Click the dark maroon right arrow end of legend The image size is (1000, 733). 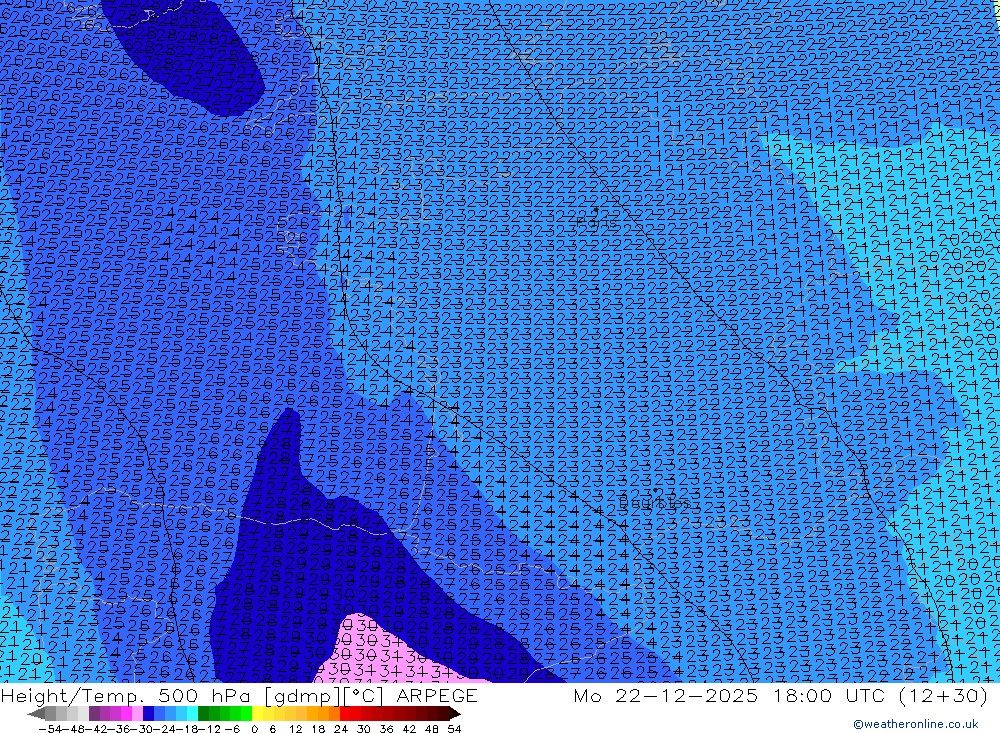(x=455, y=714)
